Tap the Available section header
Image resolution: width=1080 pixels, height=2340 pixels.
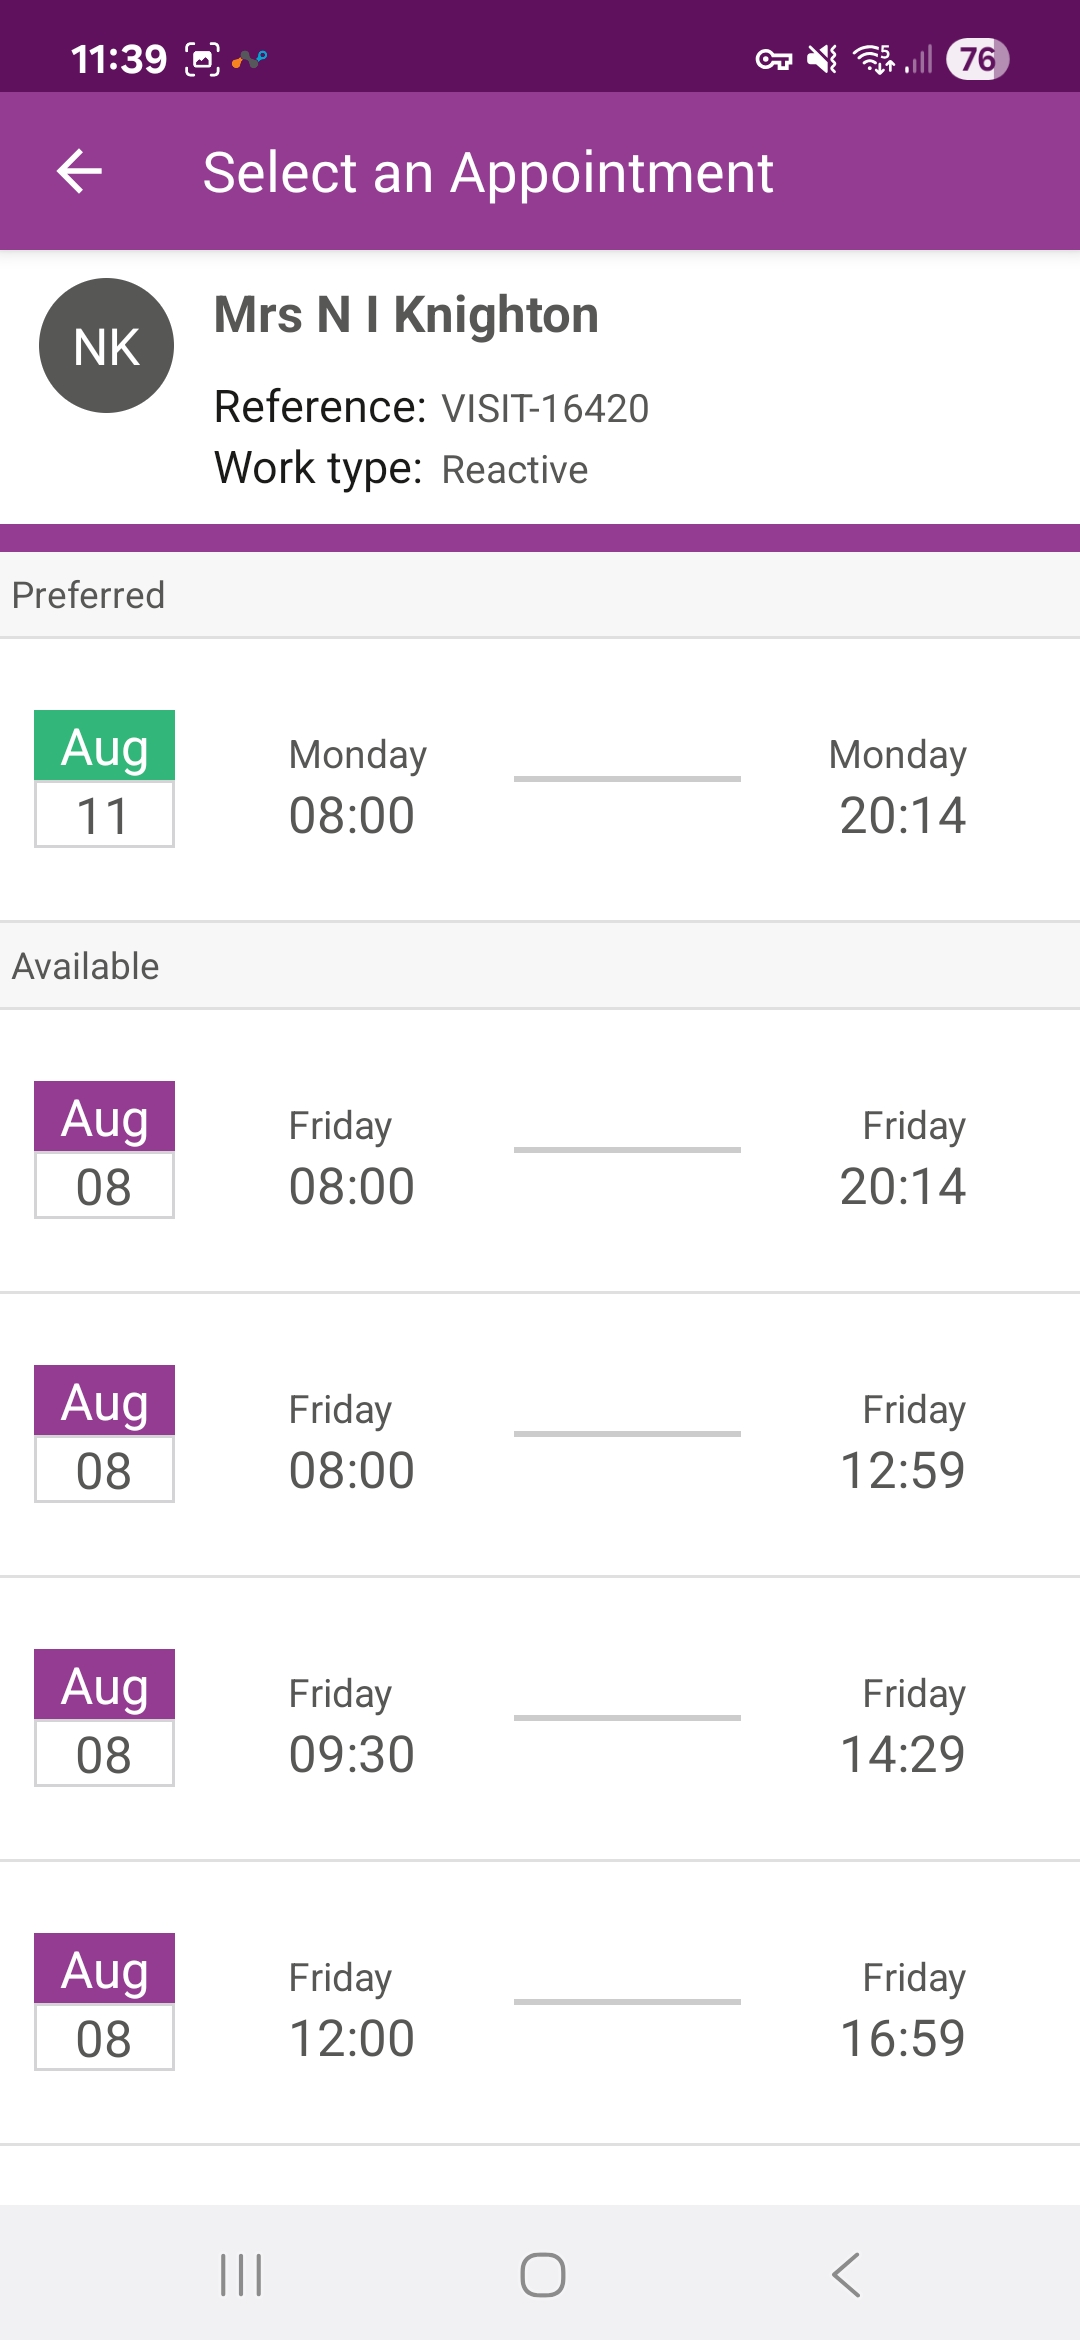(86, 966)
